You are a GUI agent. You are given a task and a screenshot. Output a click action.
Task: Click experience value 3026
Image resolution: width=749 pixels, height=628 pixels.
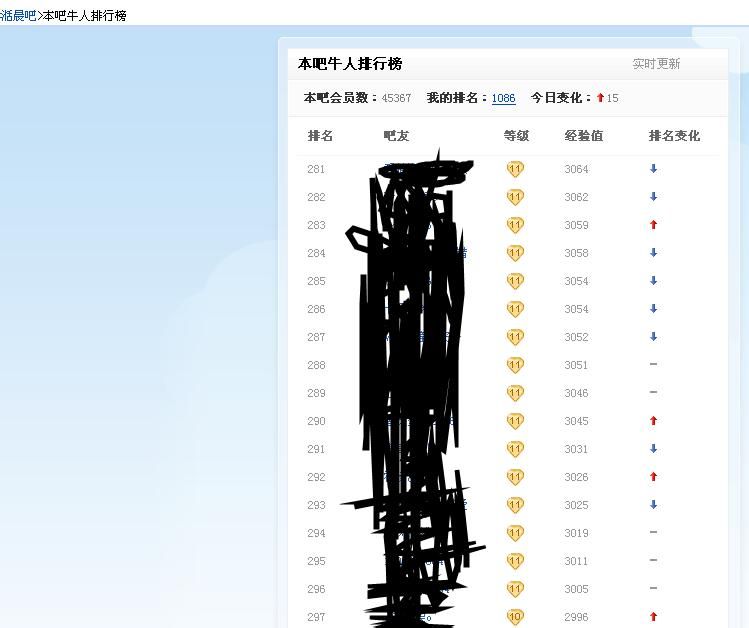577,477
